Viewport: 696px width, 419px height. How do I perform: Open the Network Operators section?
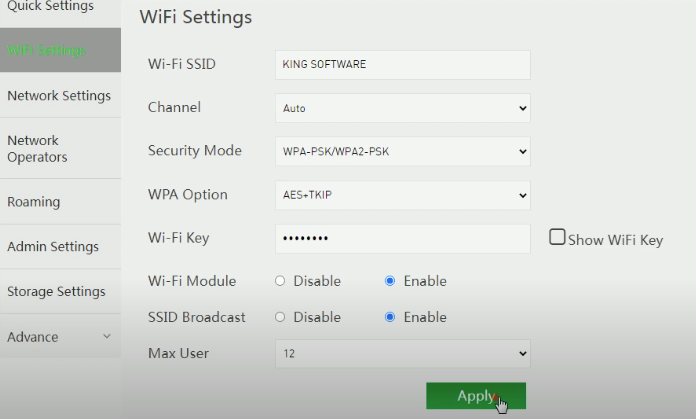(x=38, y=149)
